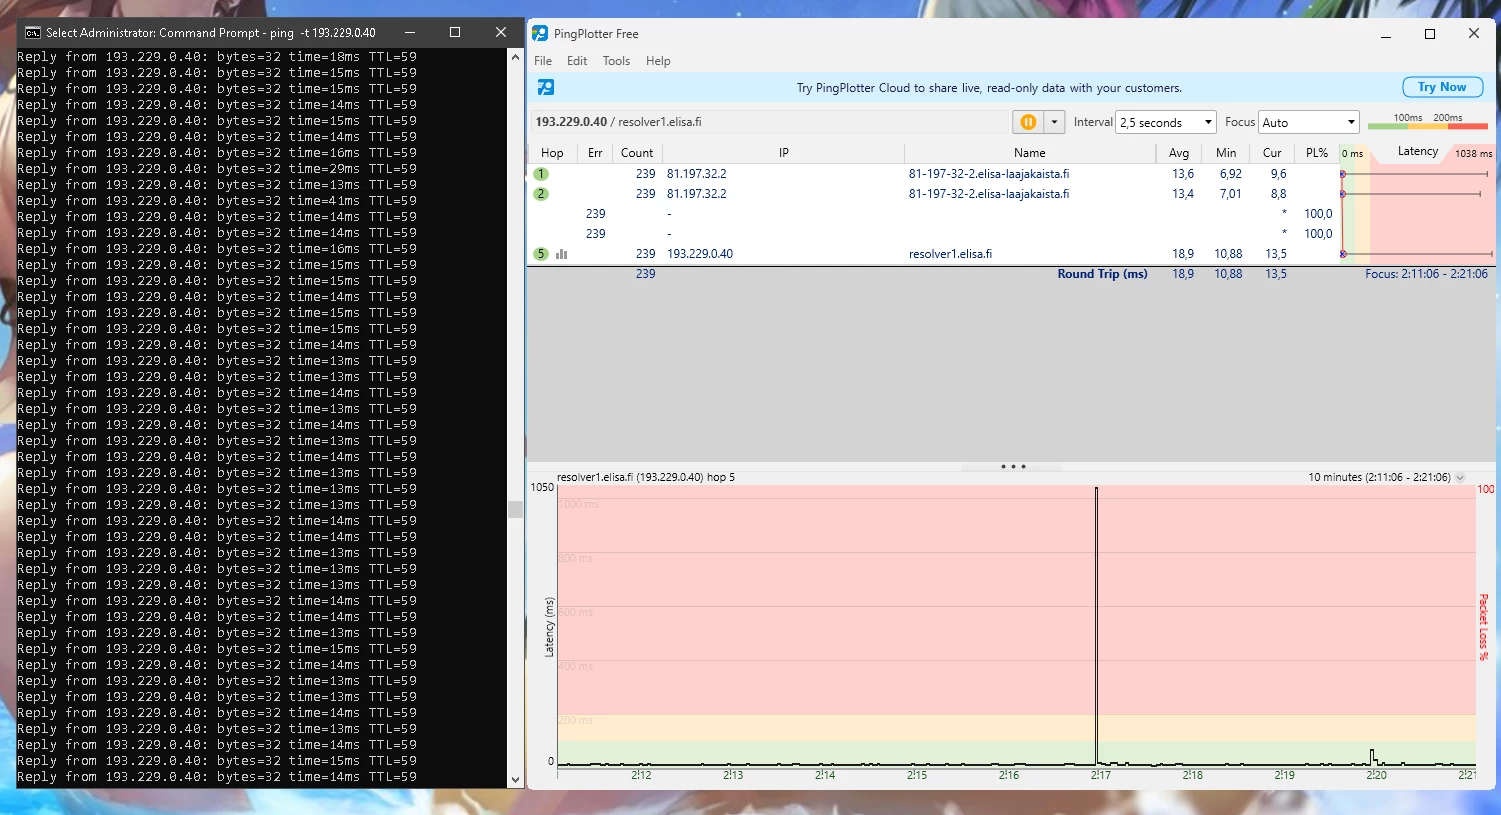Click the hop 2 minimum value 7,01
This screenshot has height=815, width=1501.
[1230, 194]
